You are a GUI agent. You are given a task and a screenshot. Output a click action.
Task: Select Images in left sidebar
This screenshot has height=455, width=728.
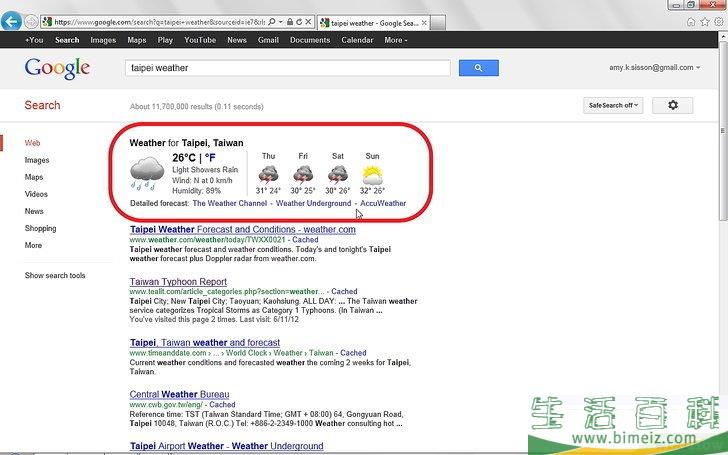coord(37,160)
